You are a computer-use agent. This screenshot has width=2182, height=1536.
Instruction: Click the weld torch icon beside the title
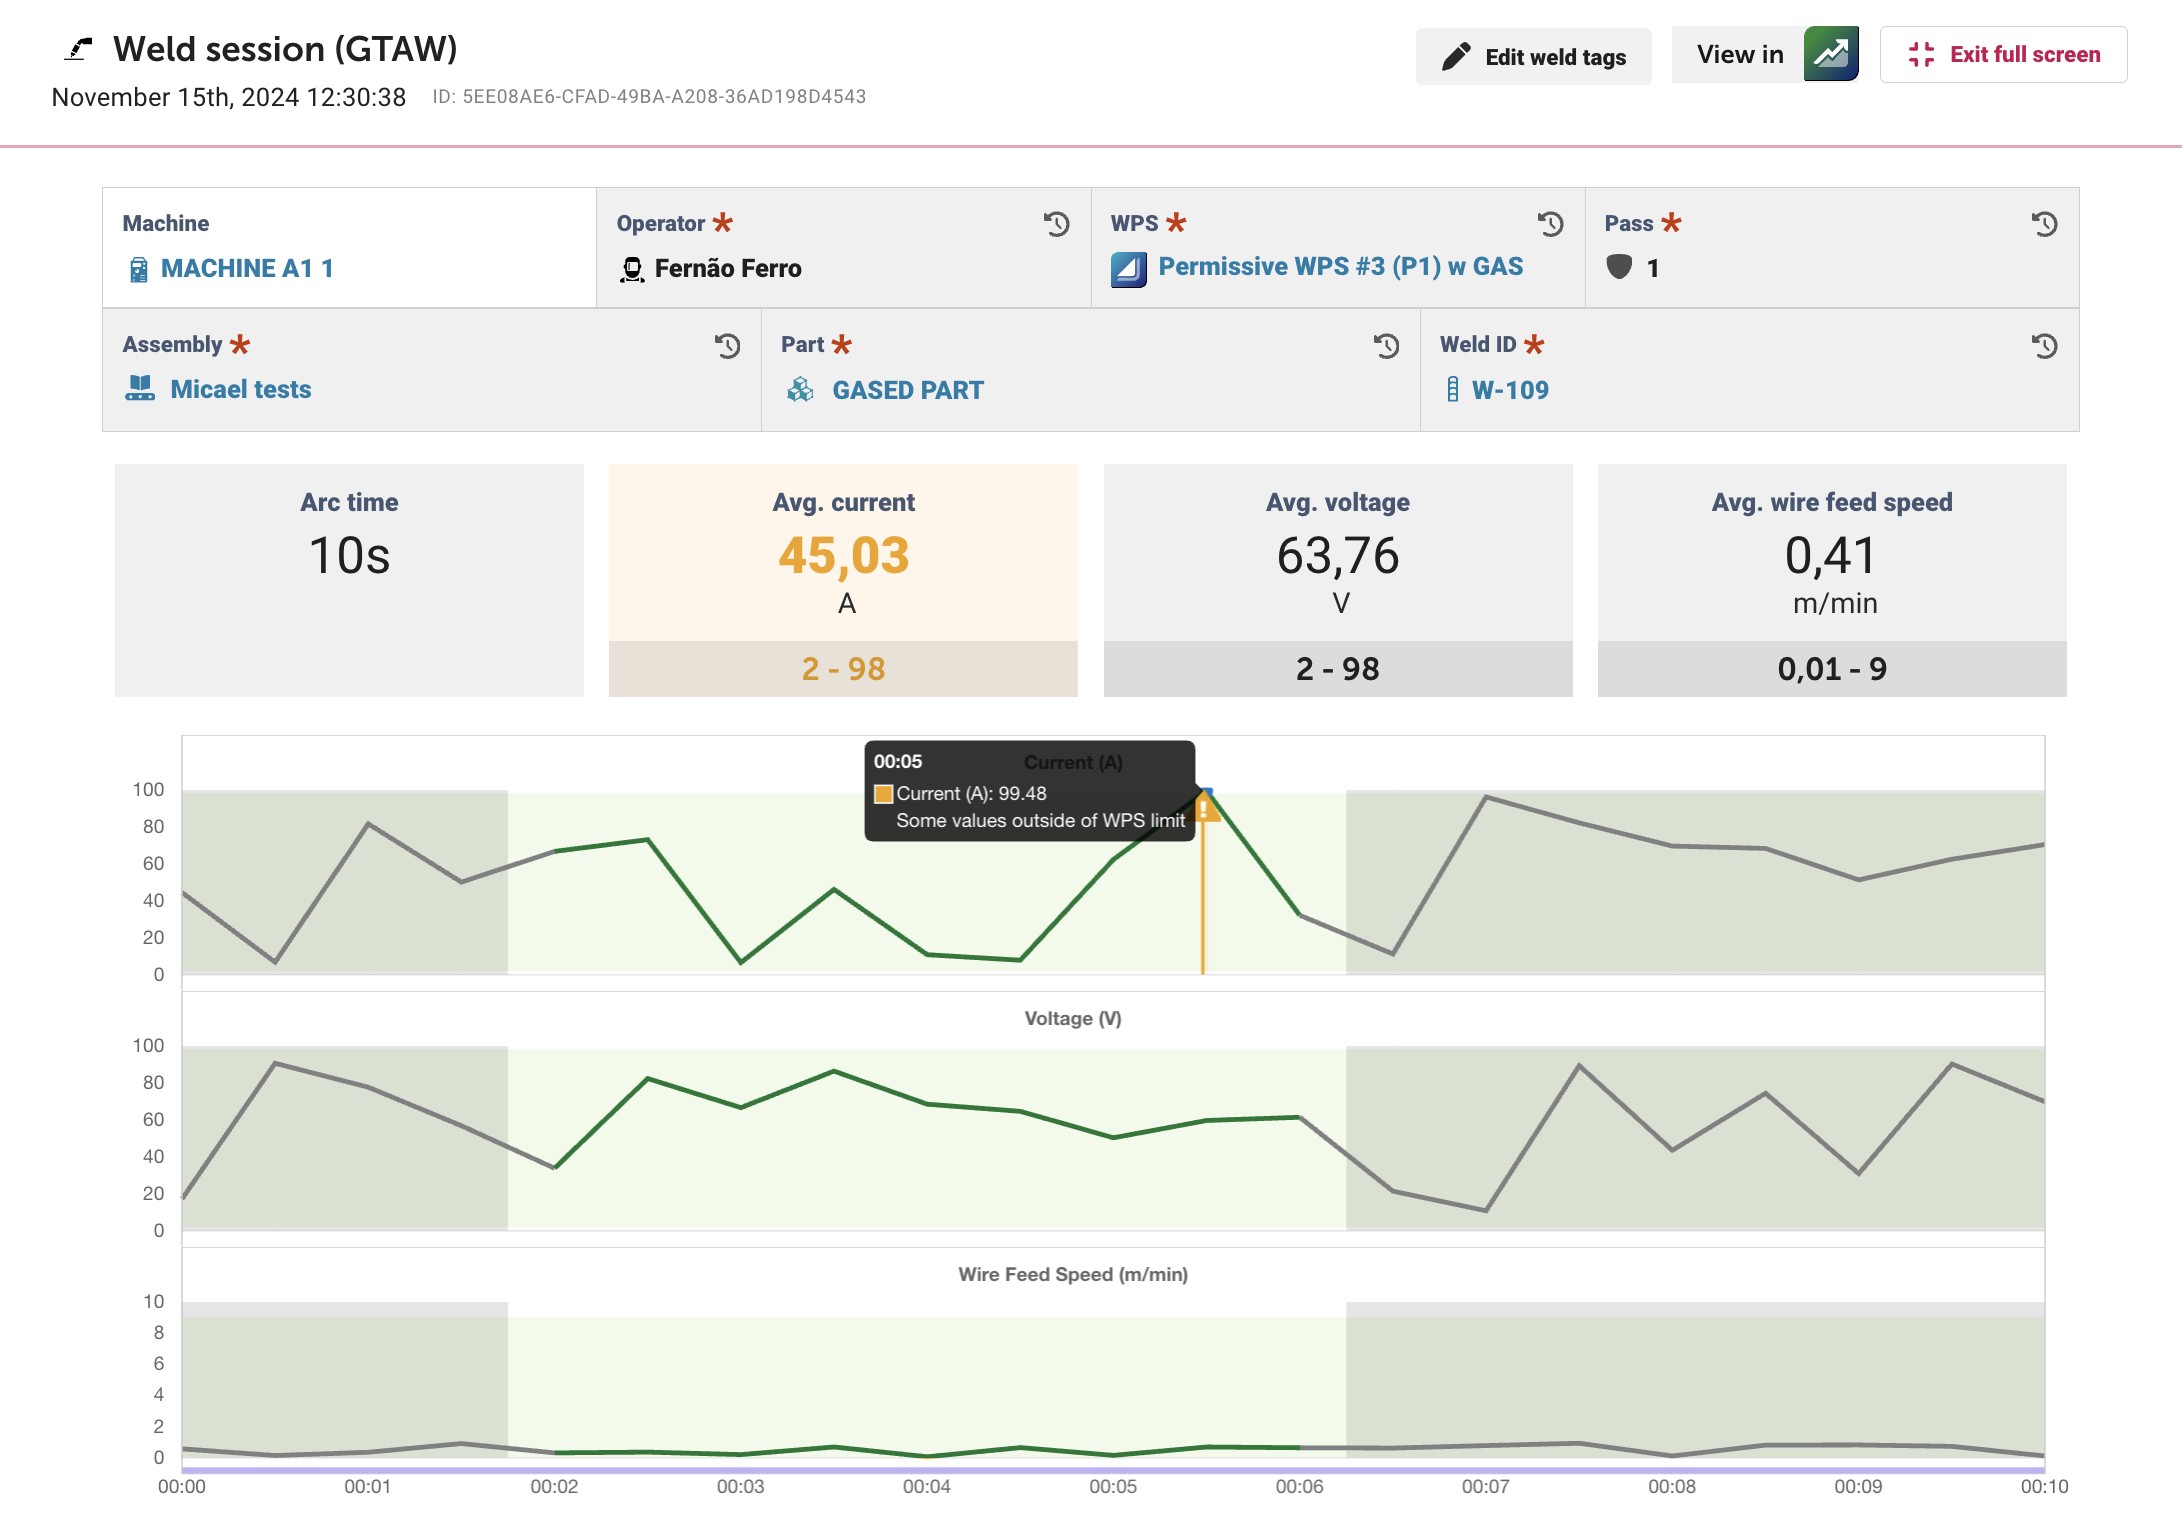78,49
